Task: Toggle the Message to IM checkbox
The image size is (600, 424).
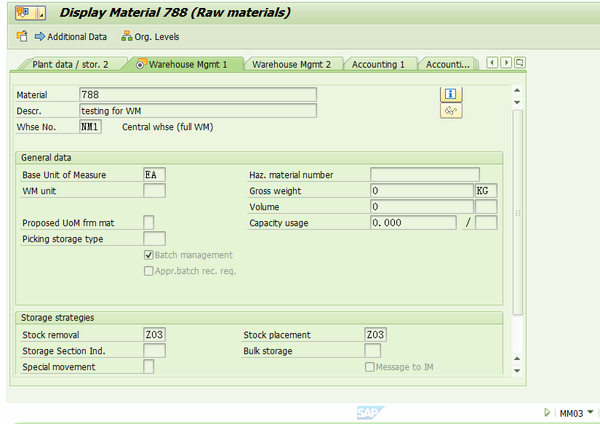Action: (x=370, y=367)
